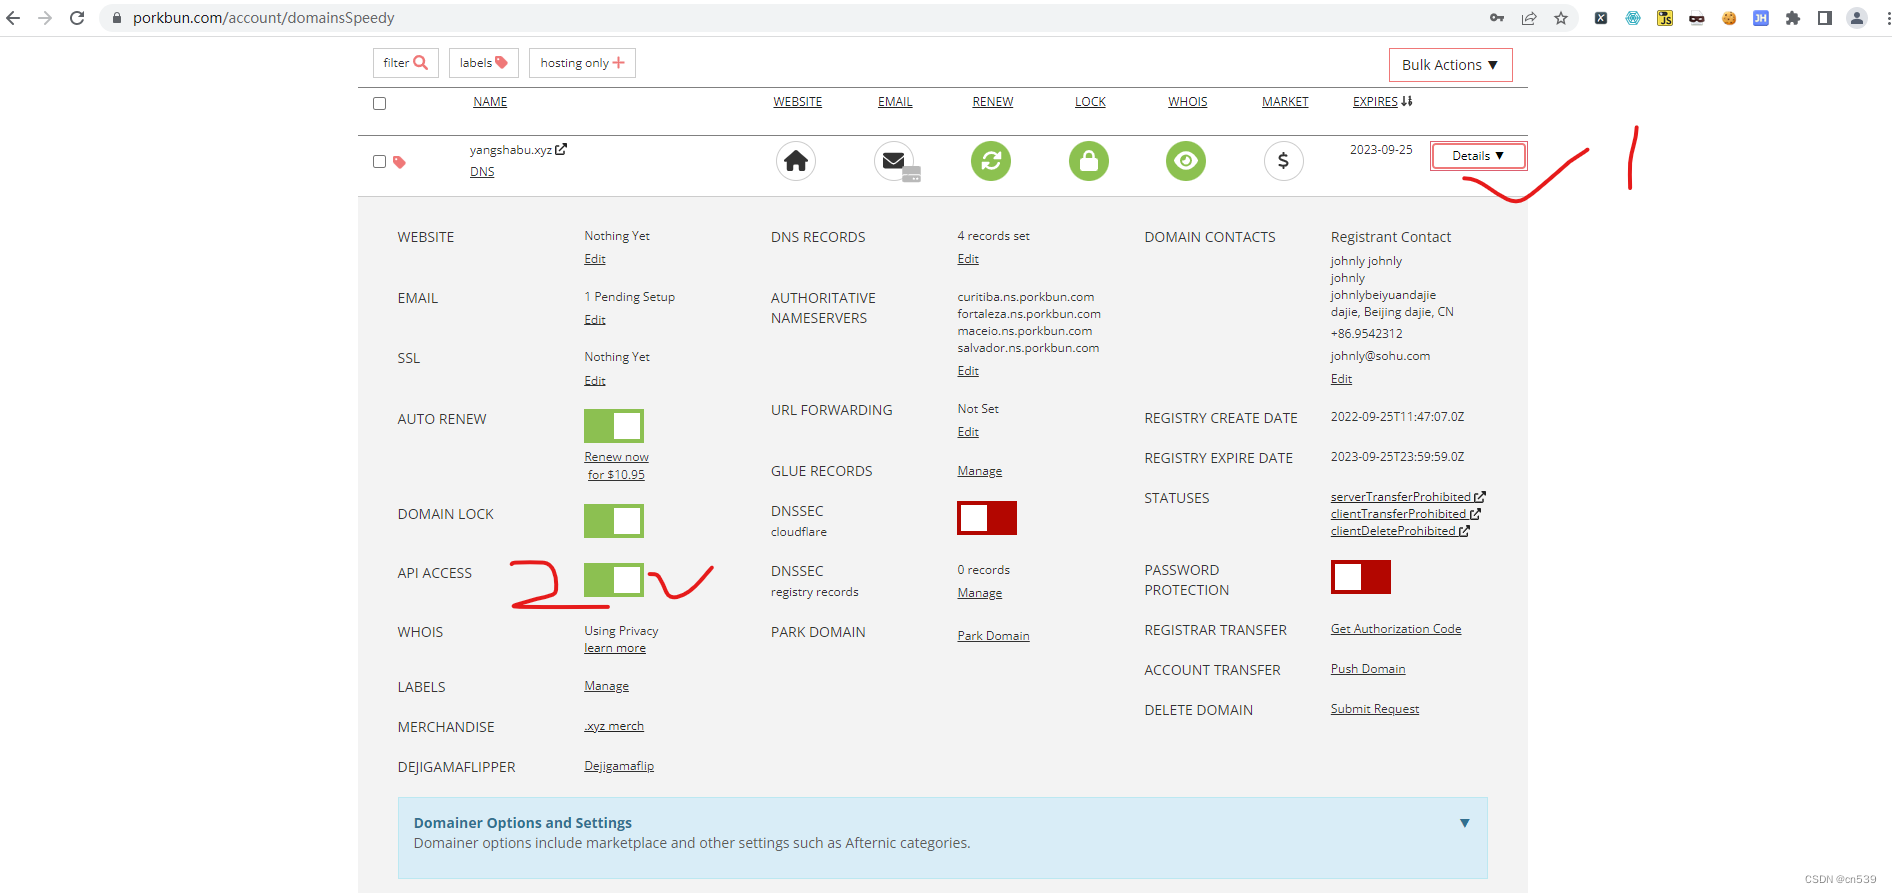Bookmark this page with the star icon
This screenshot has height=893, width=1892.
click(x=1561, y=18)
